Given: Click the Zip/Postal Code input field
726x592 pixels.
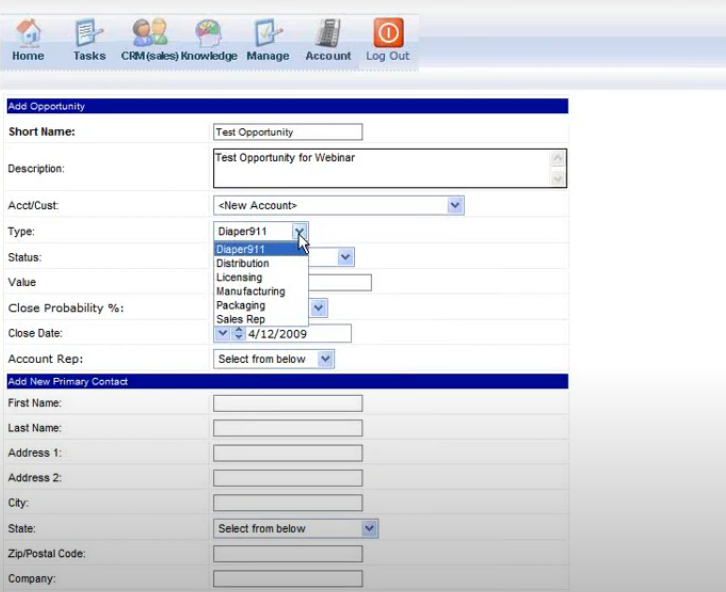Looking at the screenshot, I should coord(288,554).
